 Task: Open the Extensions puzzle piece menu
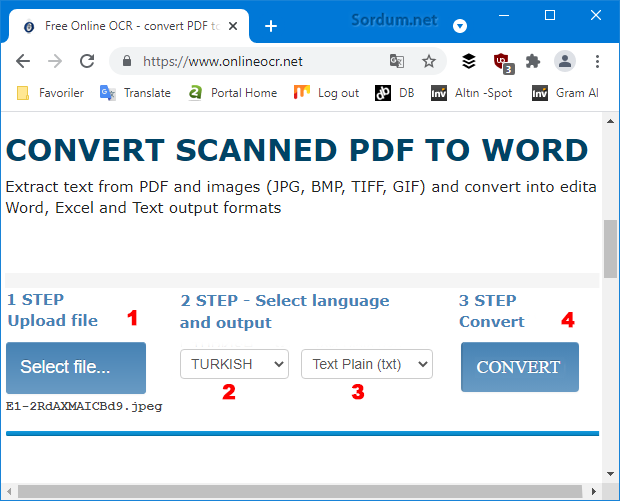click(533, 61)
